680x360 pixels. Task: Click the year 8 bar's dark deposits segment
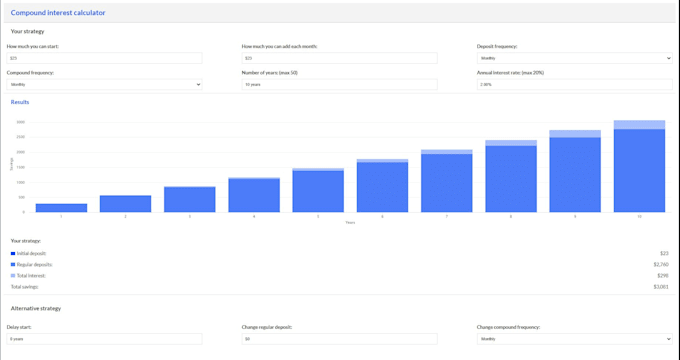click(x=511, y=179)
